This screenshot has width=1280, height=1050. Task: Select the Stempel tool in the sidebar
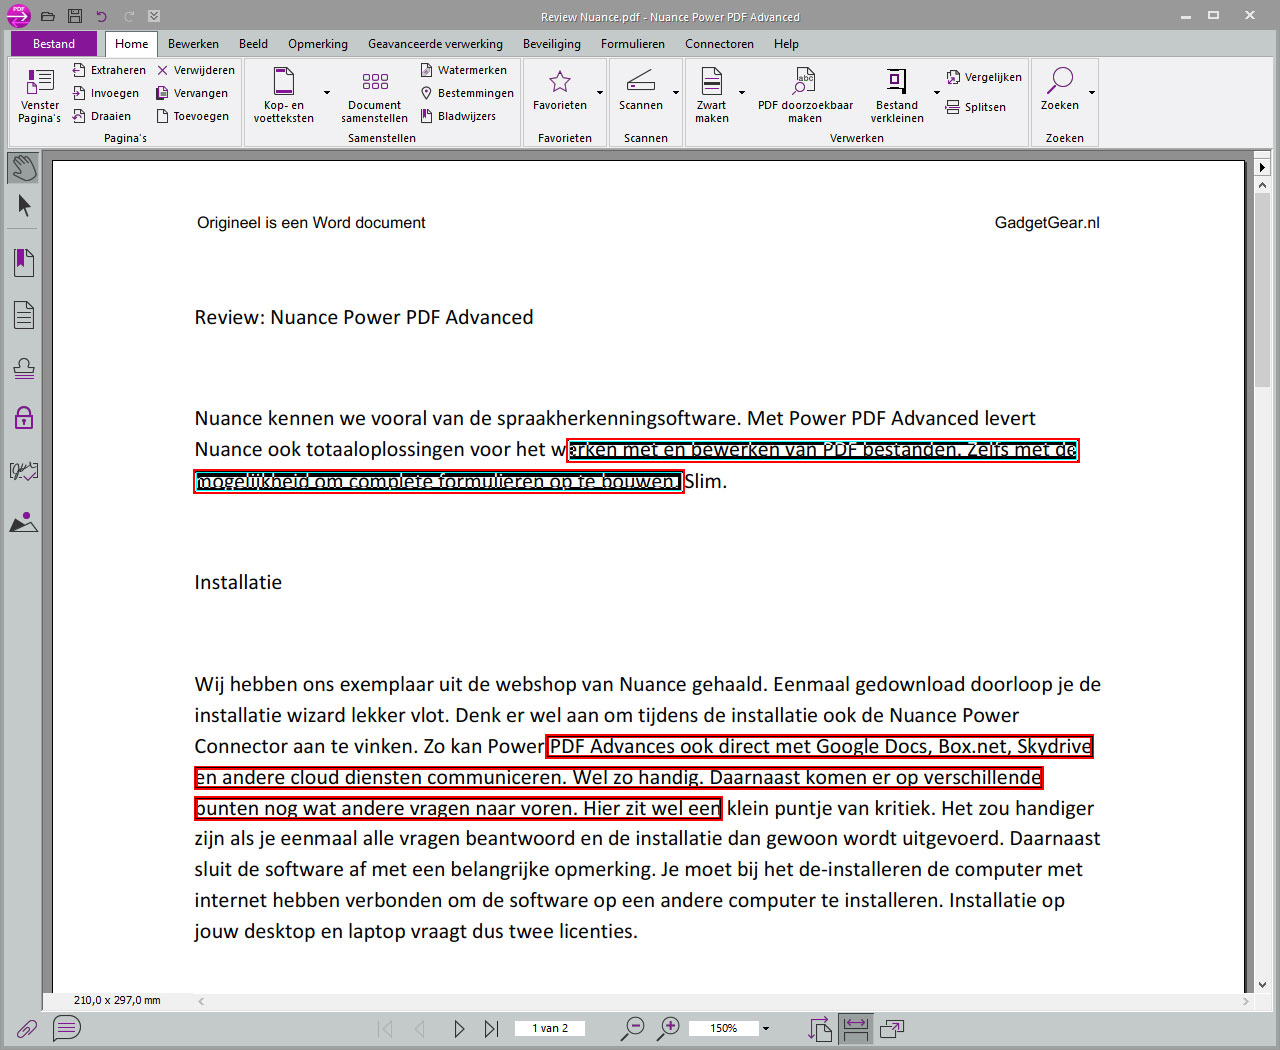point(22,368)
